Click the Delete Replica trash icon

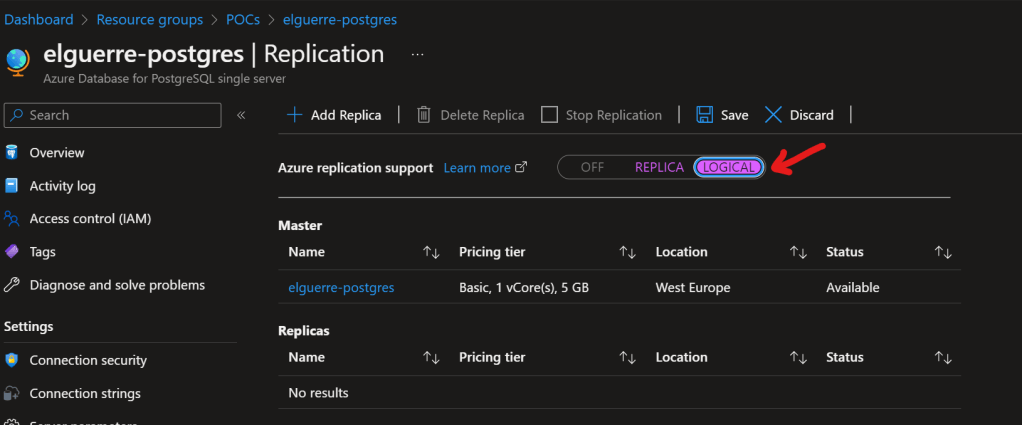pyautogui.click(x=424, y=115)
